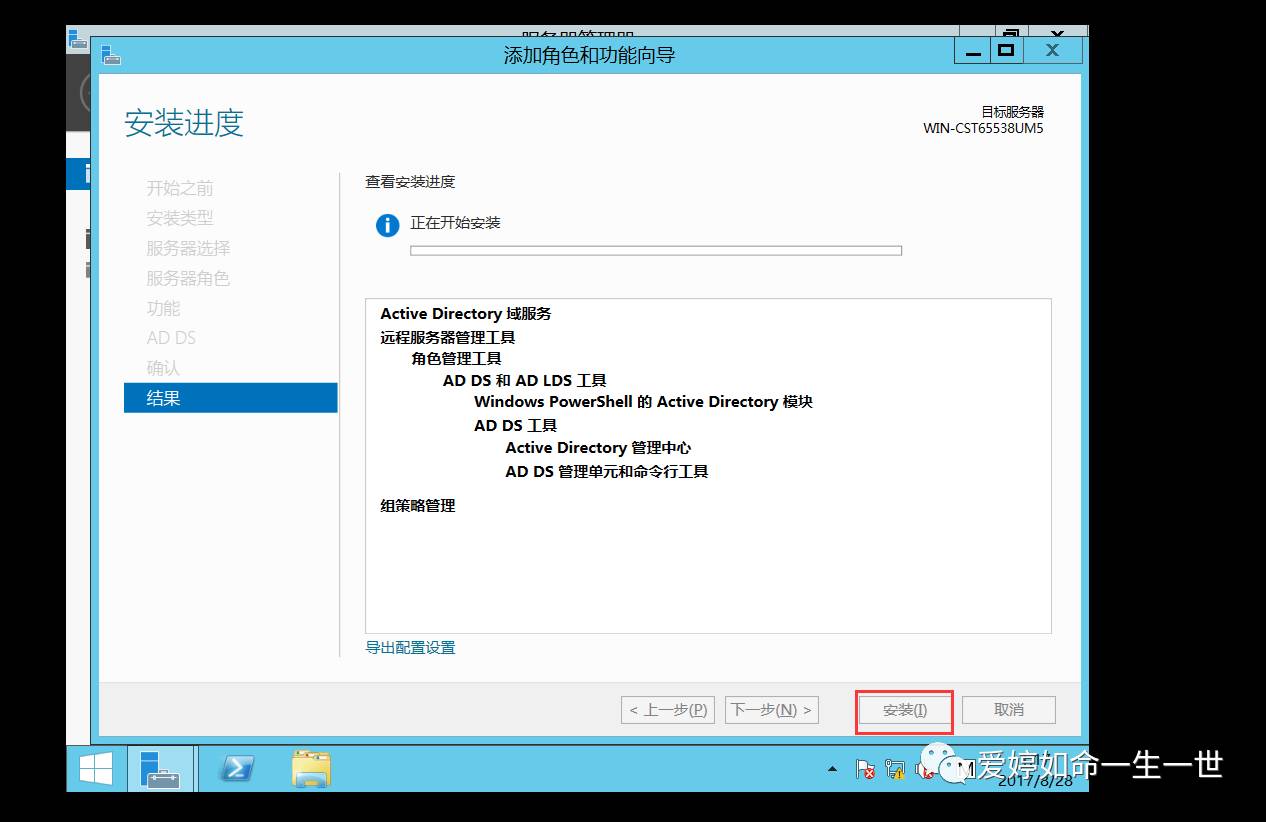Click the 角色管理工具 entry

point(456,358)
